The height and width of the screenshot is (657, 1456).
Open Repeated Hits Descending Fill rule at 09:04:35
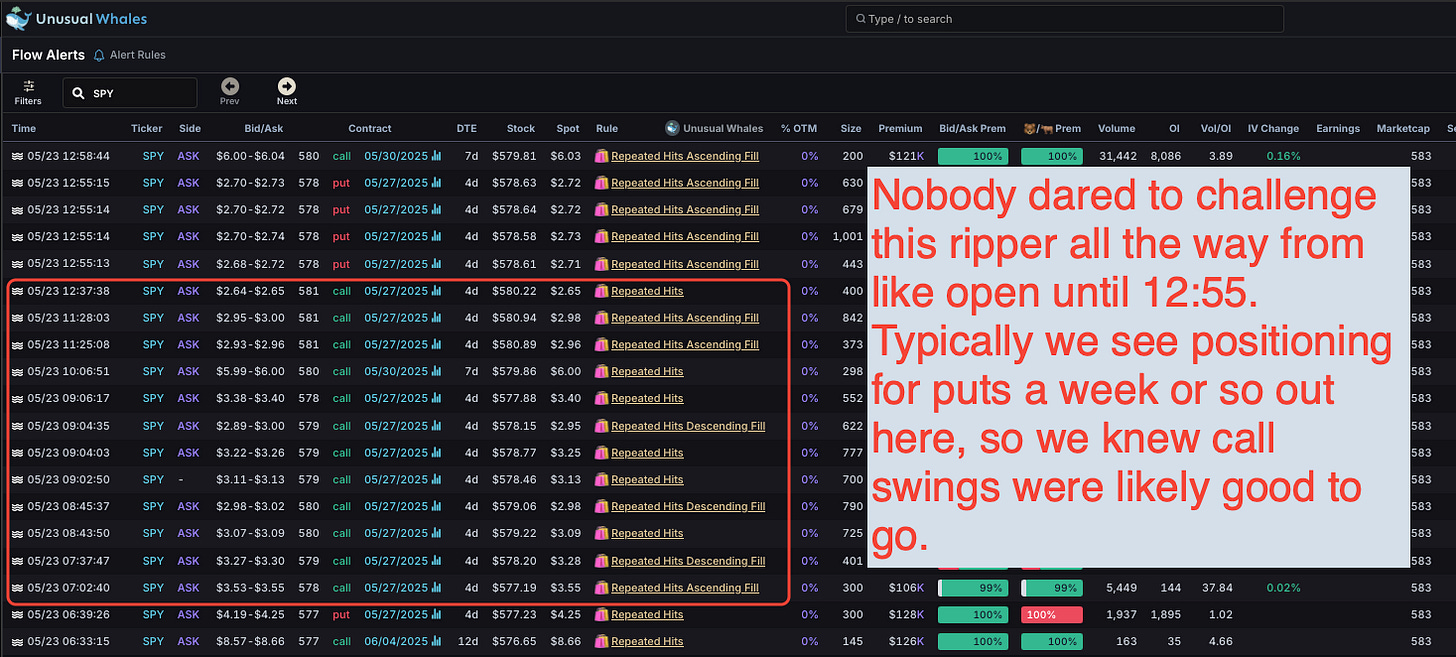point(688,426)
